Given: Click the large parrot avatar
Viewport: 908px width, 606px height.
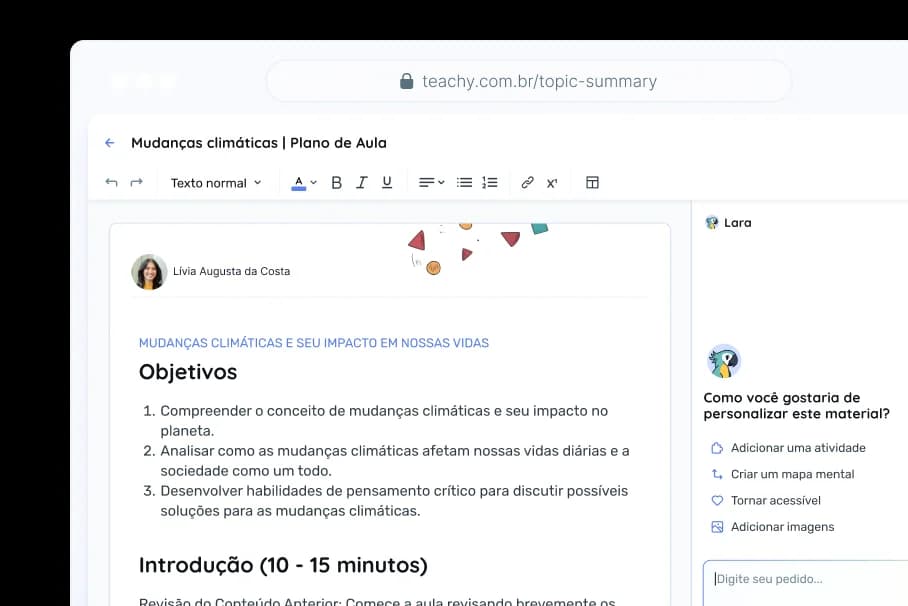Looking at the screenshot, I should tap(724, 362).
